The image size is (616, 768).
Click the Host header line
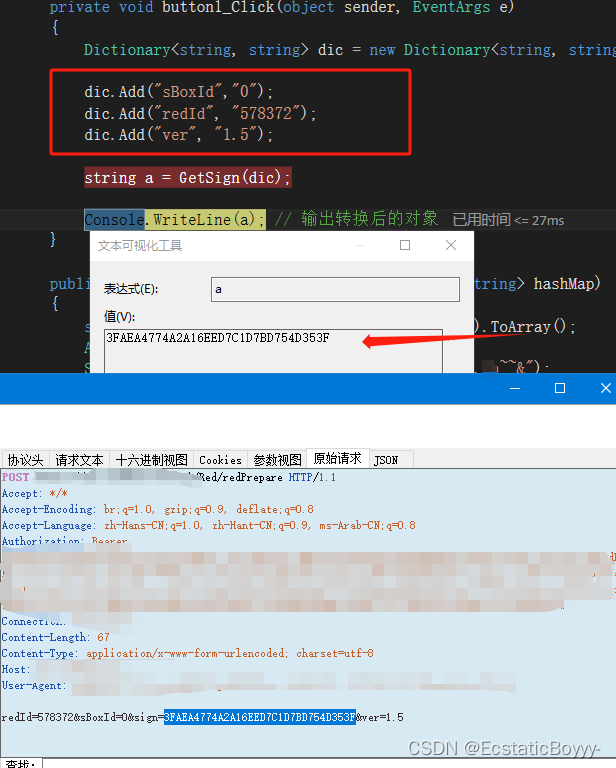[x=16, y=670]
